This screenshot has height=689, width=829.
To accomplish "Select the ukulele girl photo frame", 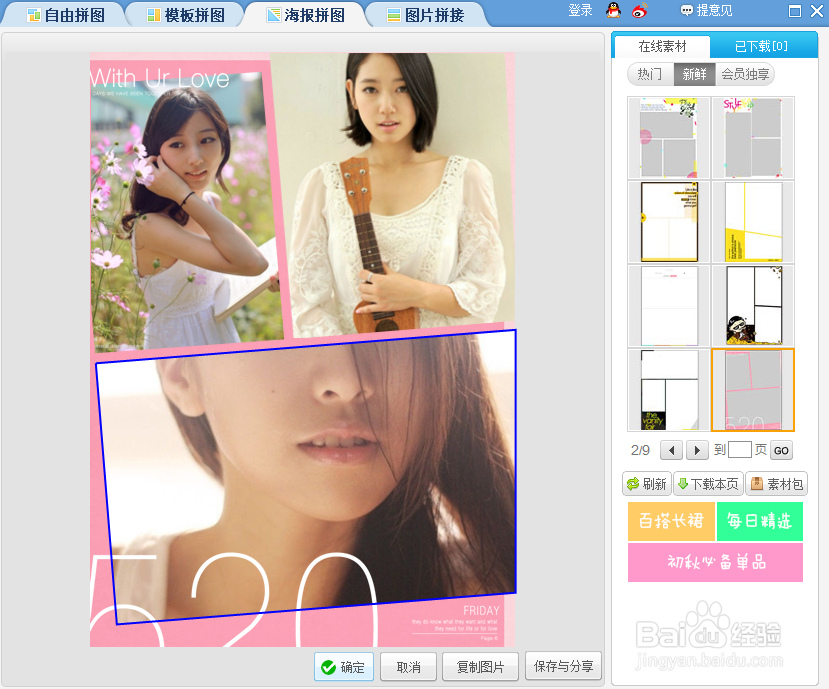I will 394,195.
